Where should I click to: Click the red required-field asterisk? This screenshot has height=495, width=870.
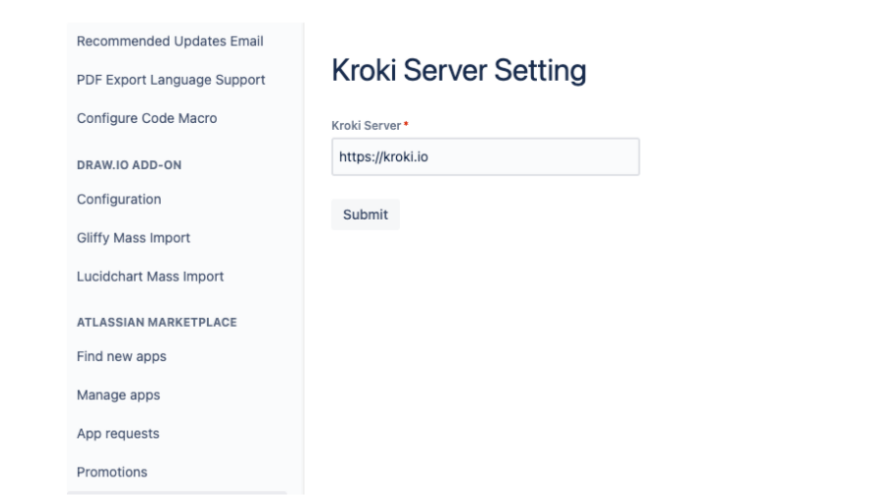(406, 125)
